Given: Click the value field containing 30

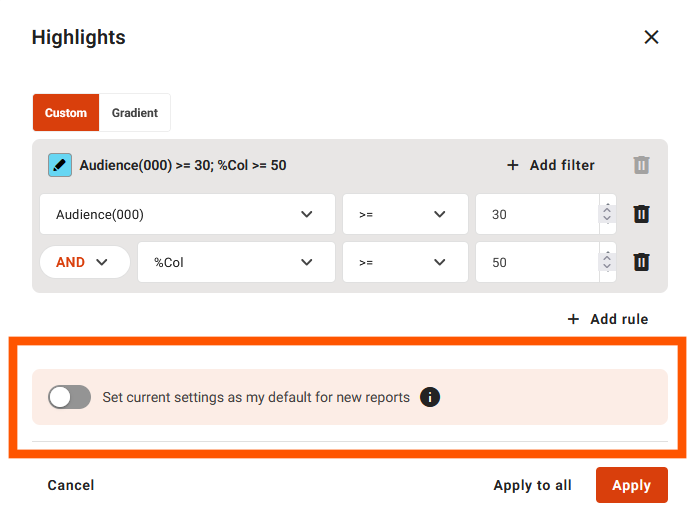Looking at the screenshot, I should (x=535, y=214).
